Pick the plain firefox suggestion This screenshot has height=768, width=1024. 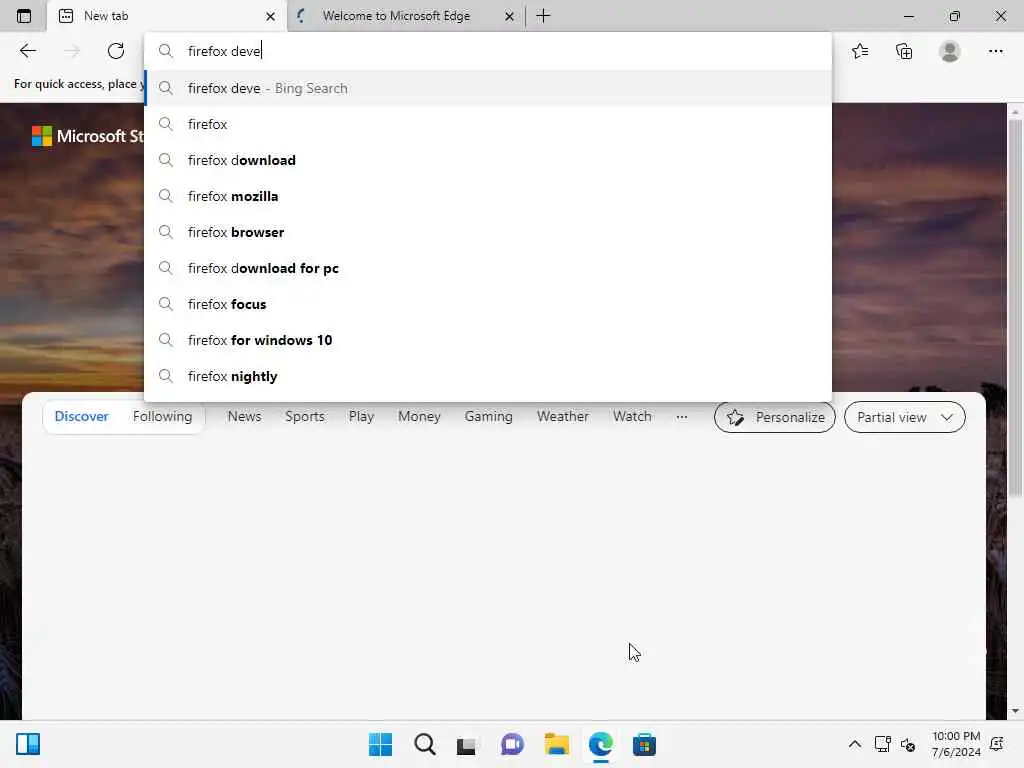pos(488,124)
